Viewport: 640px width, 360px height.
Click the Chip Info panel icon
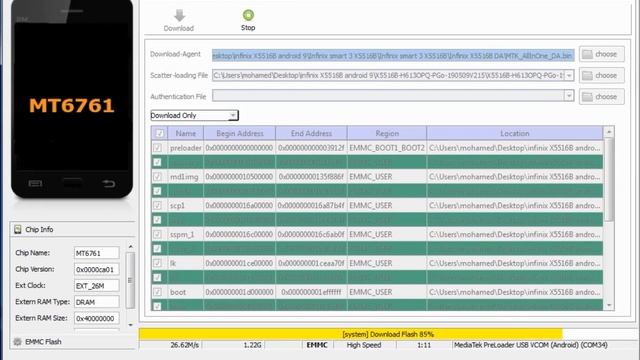point(18,229)
